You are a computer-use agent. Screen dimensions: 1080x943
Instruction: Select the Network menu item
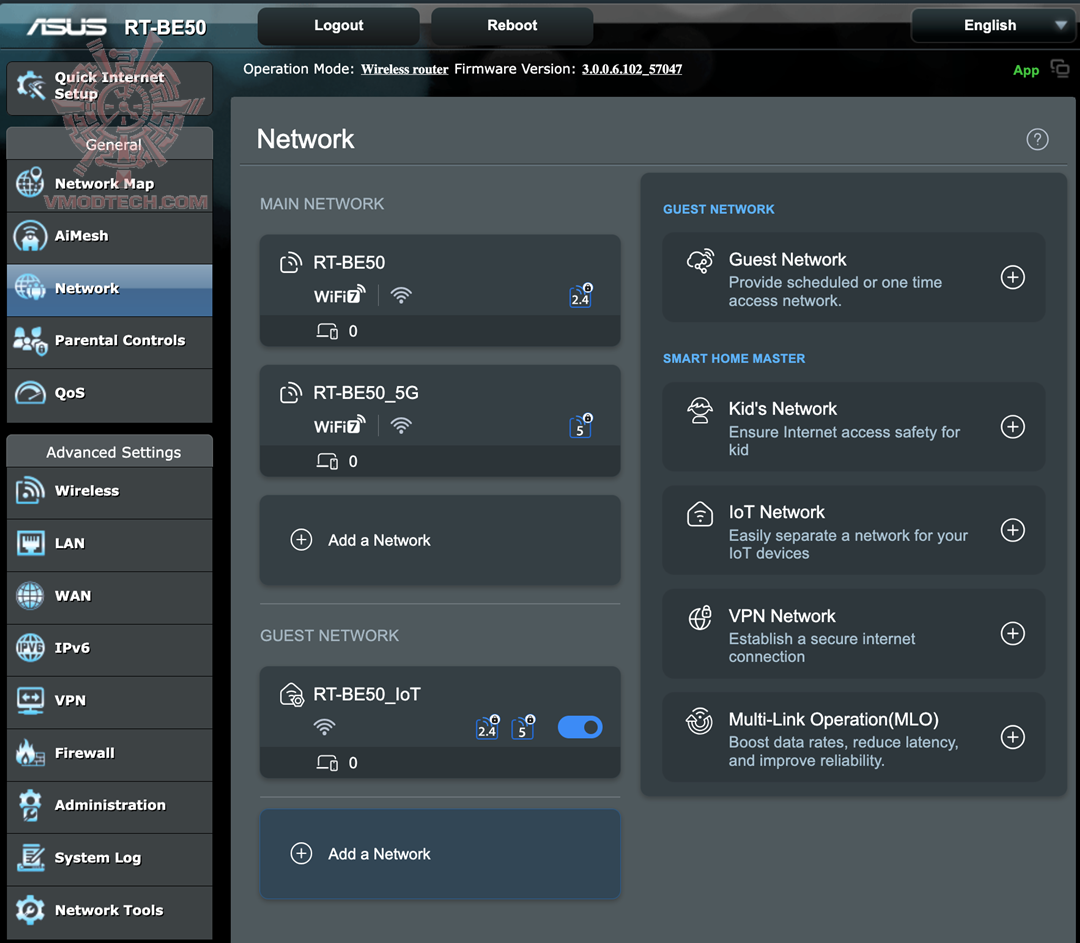(110, 289)
